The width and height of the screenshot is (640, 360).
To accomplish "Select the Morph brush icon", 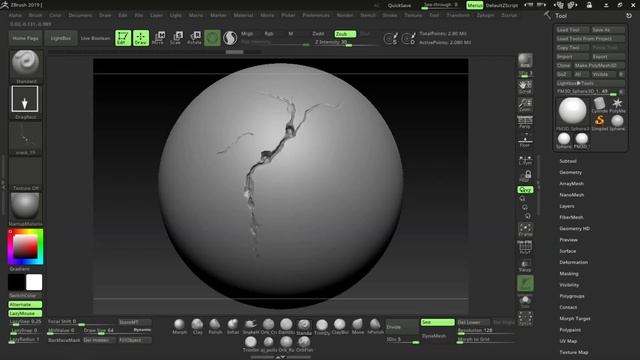I will (179, 327).
